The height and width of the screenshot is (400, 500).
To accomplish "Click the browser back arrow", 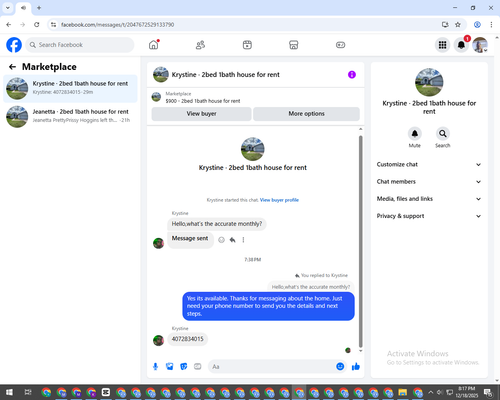I will [9, 25].
